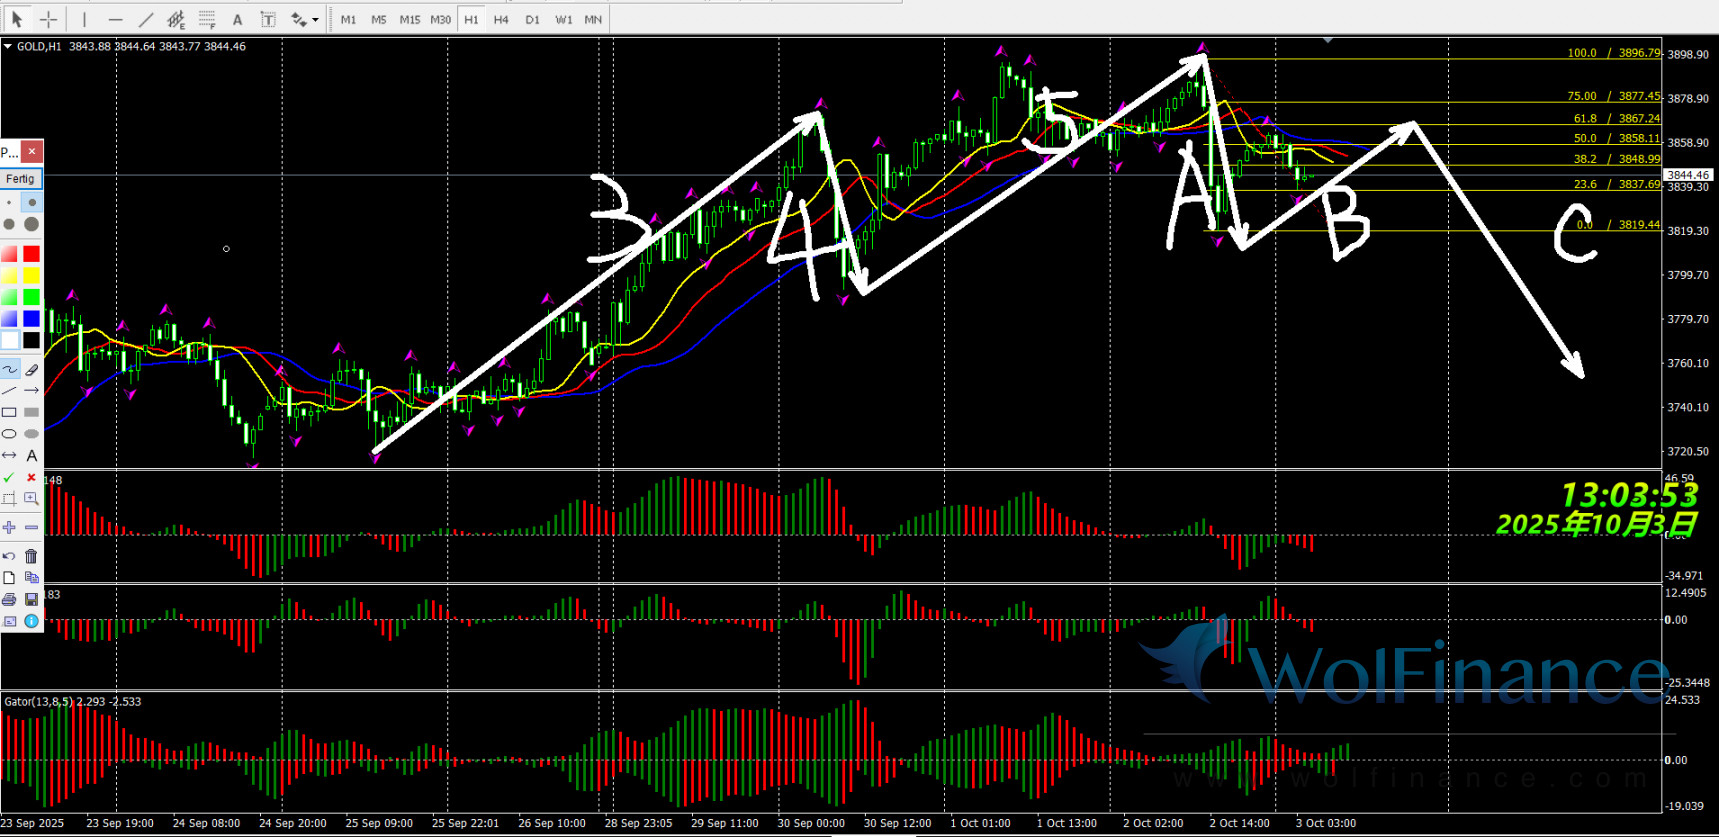Select the freehand pen drawing tool
Image resolution: width=1719 pixels, height=837 pixels.
pos(10,369)
